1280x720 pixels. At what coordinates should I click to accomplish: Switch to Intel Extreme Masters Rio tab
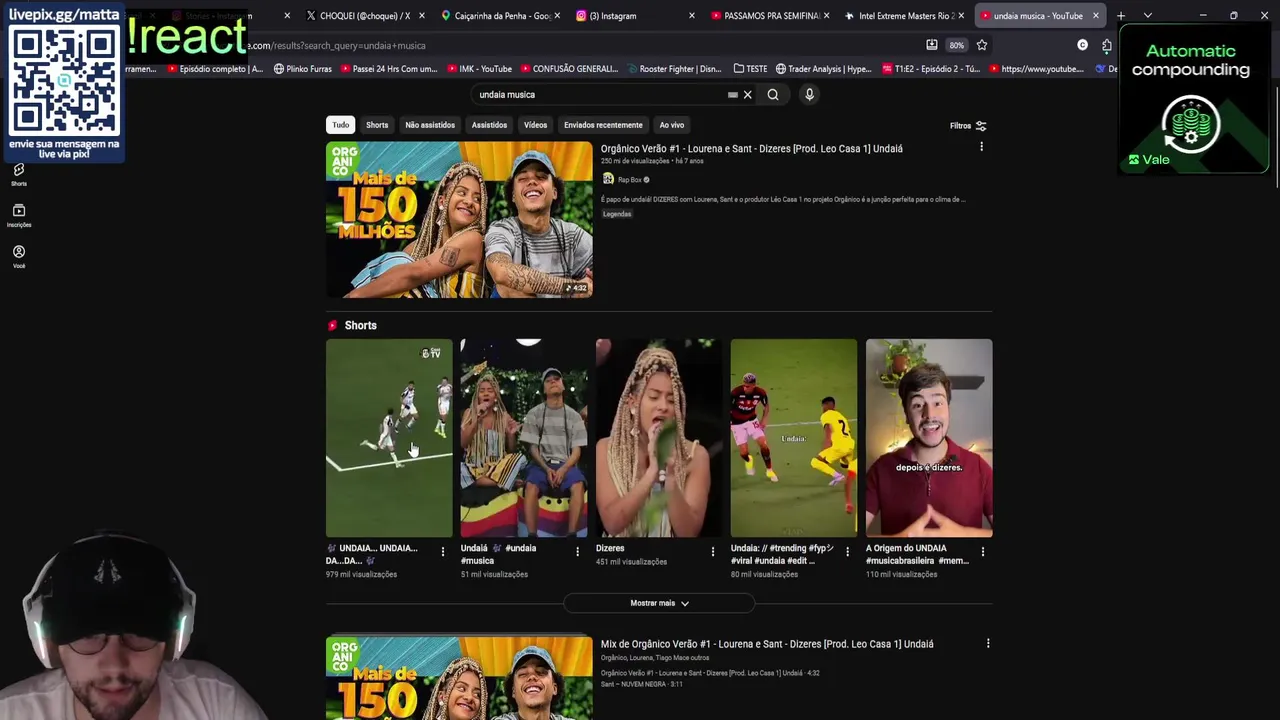pos(905,16)
